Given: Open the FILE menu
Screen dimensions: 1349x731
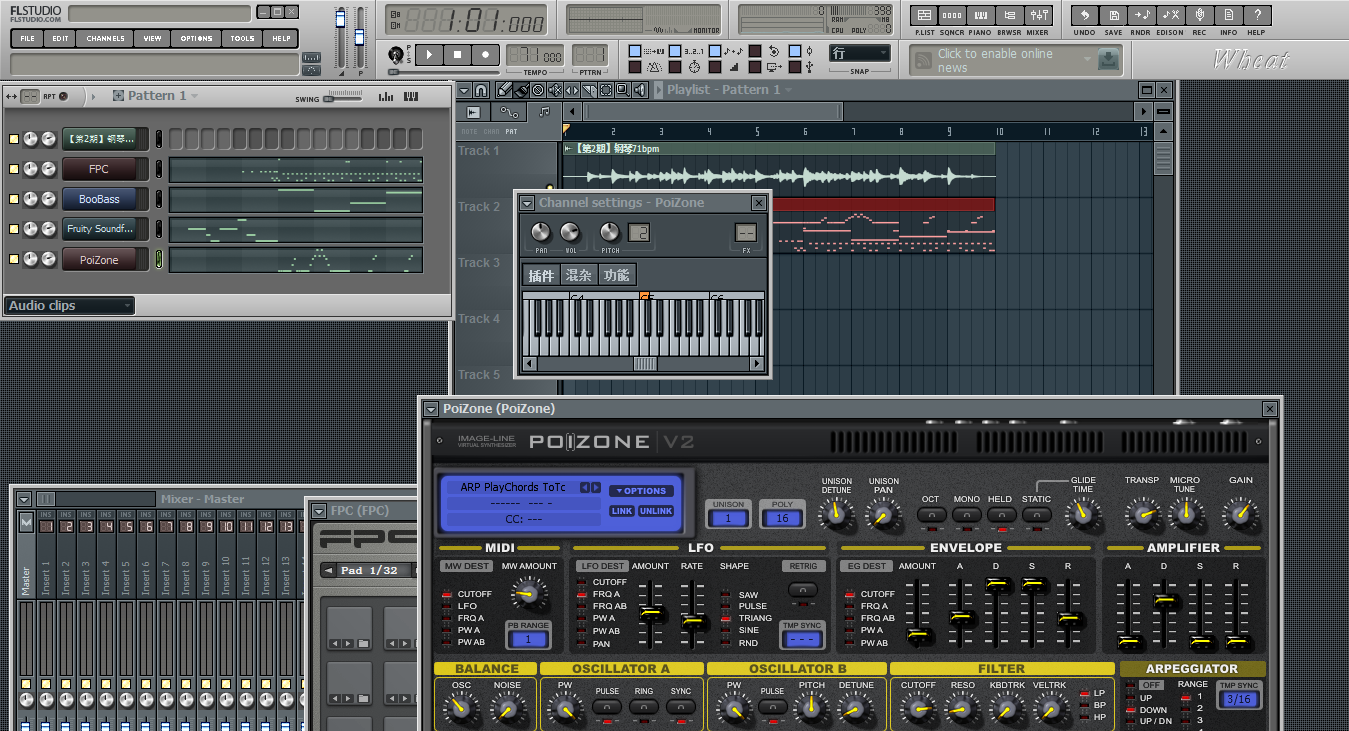Looking at the screenshot, I should [x=27, y=39].
